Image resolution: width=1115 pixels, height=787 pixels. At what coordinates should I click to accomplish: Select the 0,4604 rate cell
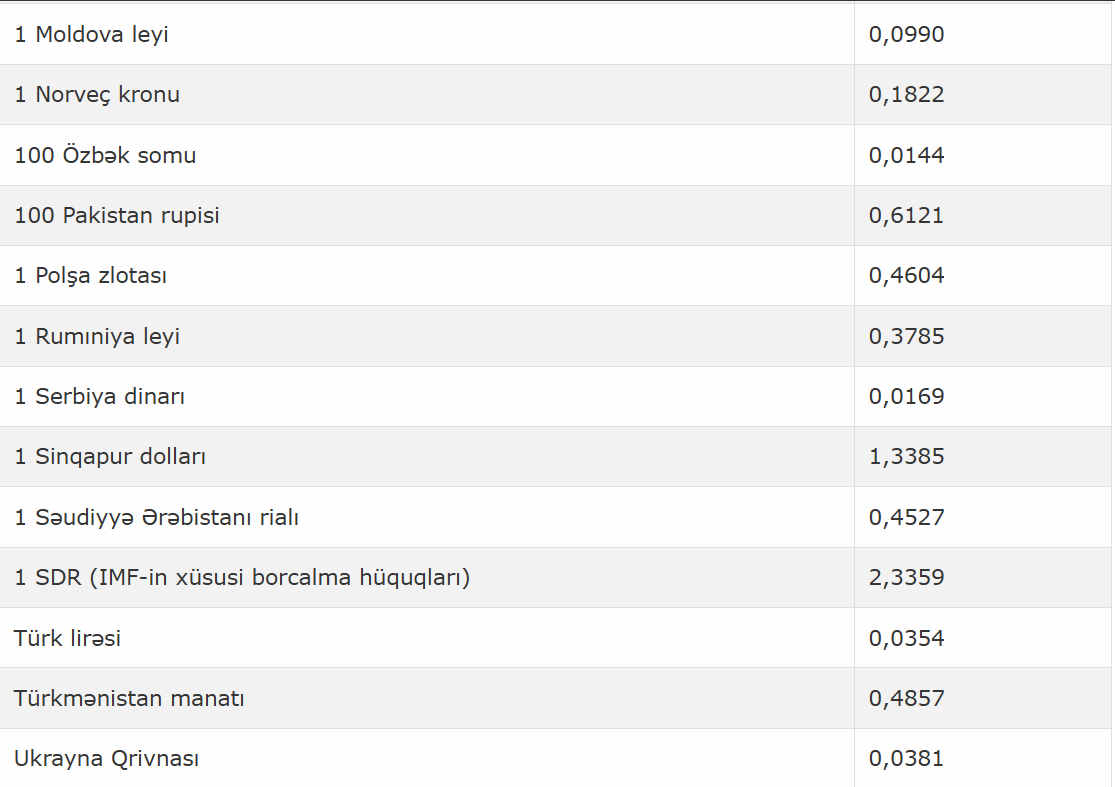(x=983, y=276)
